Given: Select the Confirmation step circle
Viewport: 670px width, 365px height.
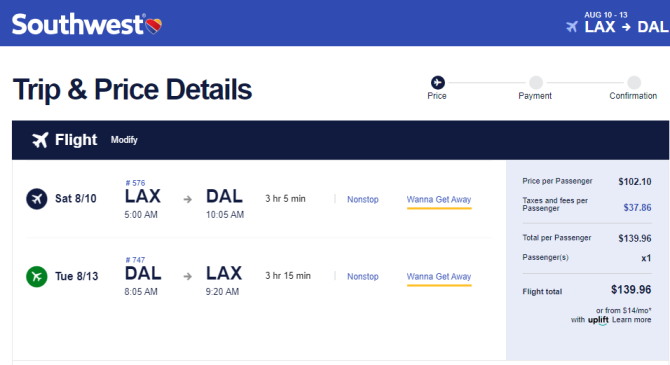Looking at the screenshot, I should pyautogui.click(x=634, y=82).
